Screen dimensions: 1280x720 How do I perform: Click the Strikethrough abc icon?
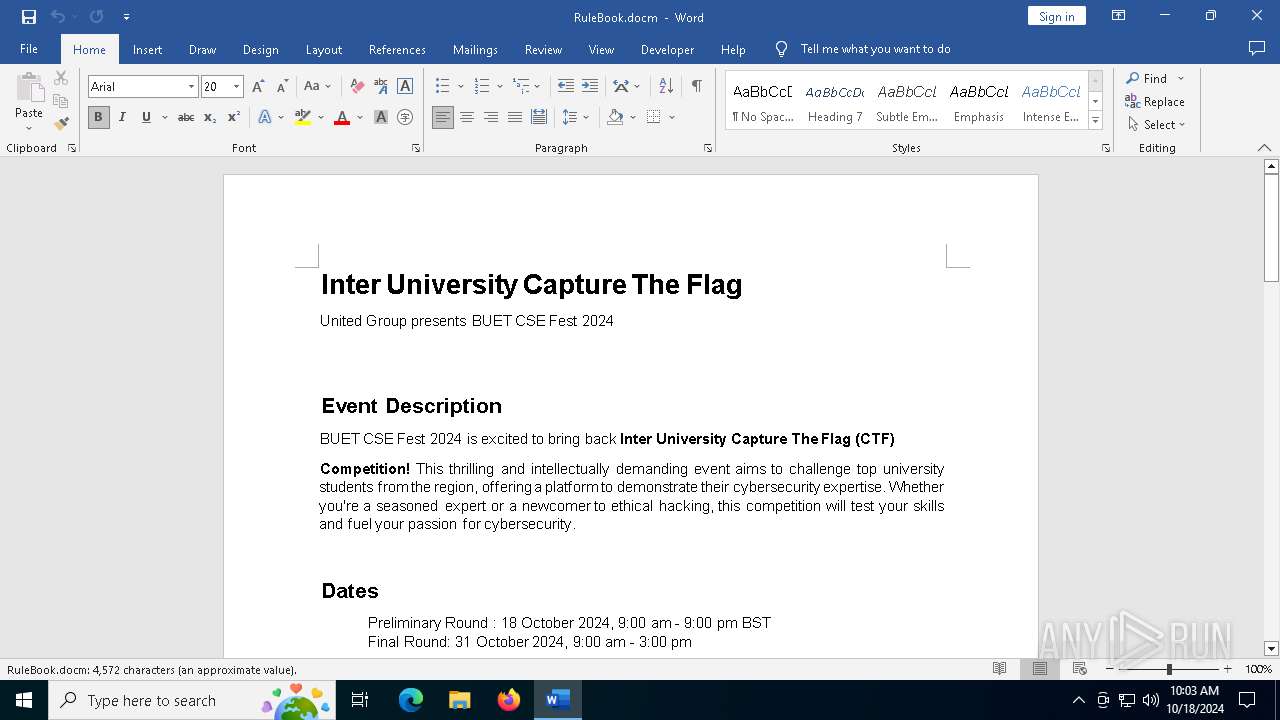[x=186, y=117]
